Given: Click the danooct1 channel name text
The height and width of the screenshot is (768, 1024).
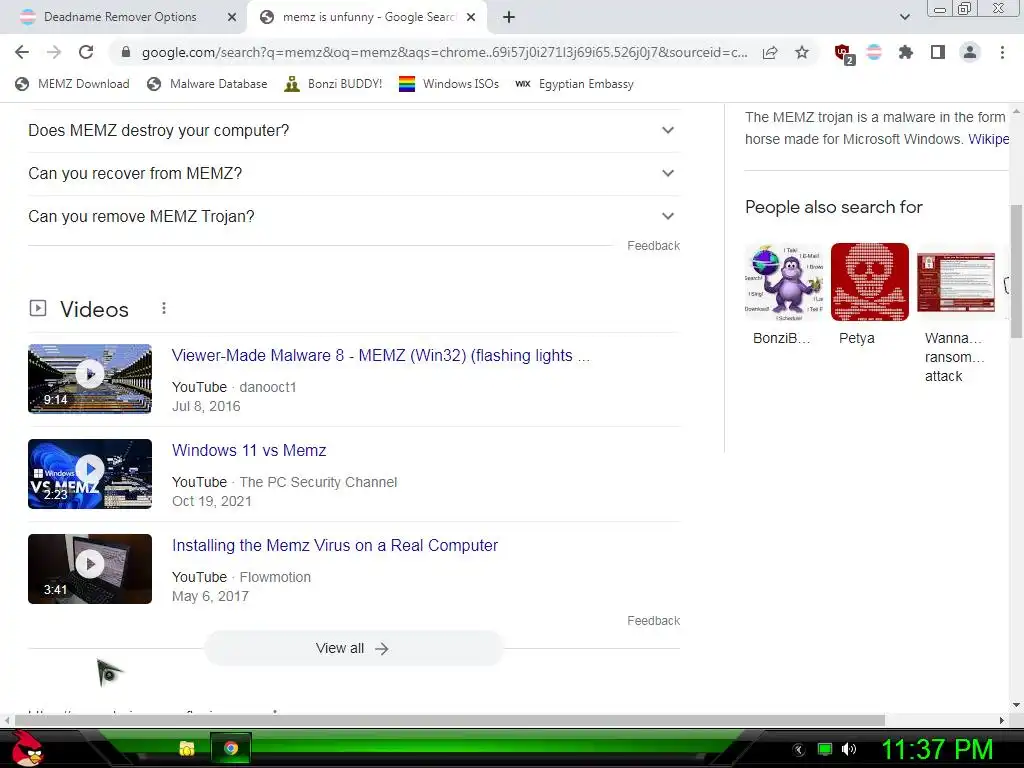Looking at the screenshot, I should tap(268, 387).
